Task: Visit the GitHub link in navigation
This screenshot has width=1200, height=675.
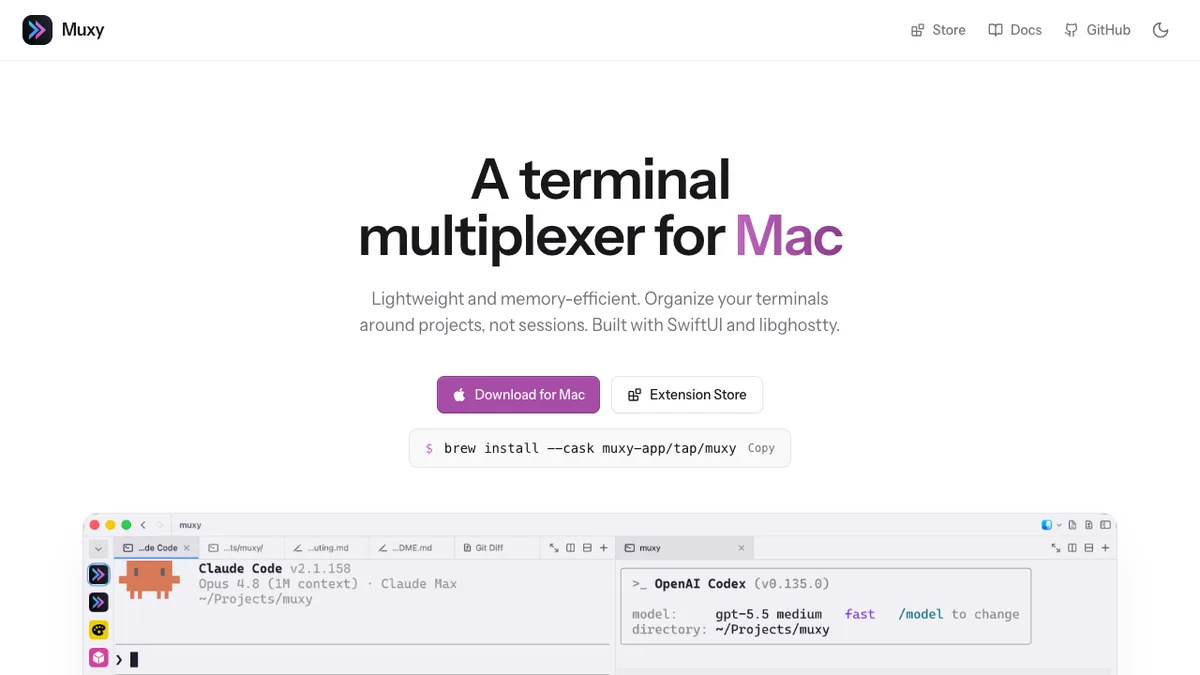Action: [1097, 30]
